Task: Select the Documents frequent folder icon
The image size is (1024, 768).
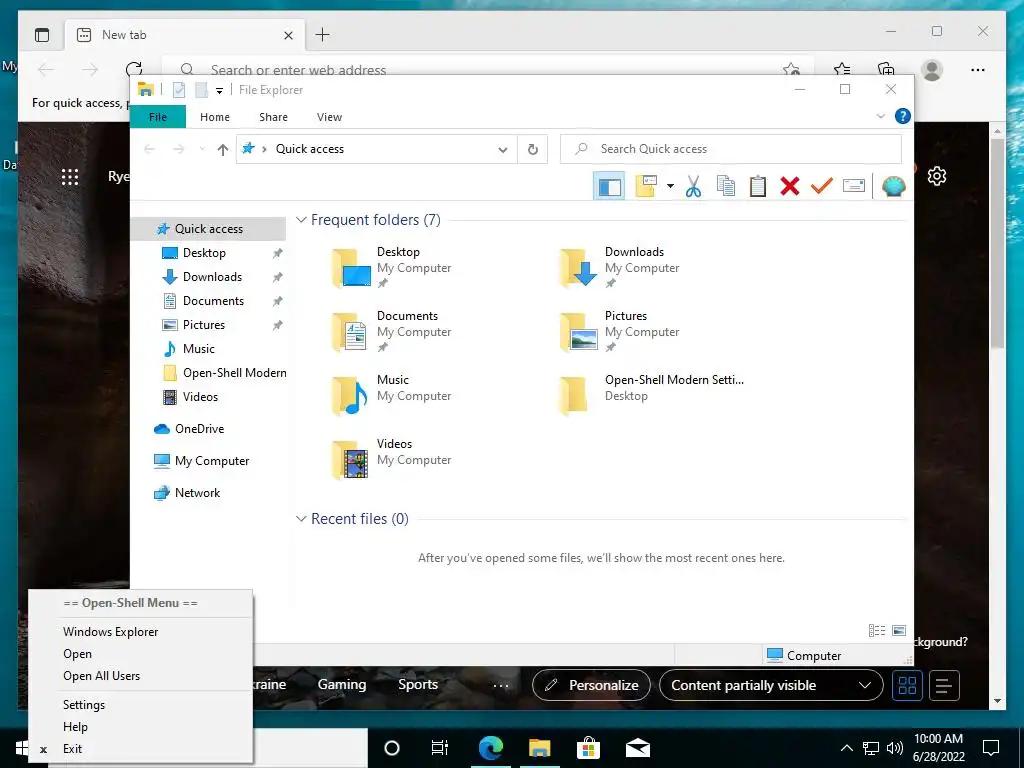Action: [350, 332]
